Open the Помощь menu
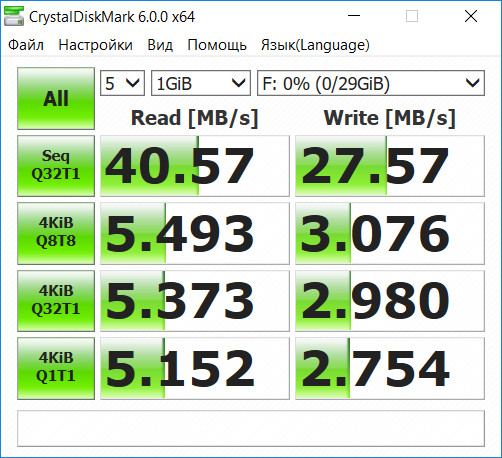 coord(217,45)
